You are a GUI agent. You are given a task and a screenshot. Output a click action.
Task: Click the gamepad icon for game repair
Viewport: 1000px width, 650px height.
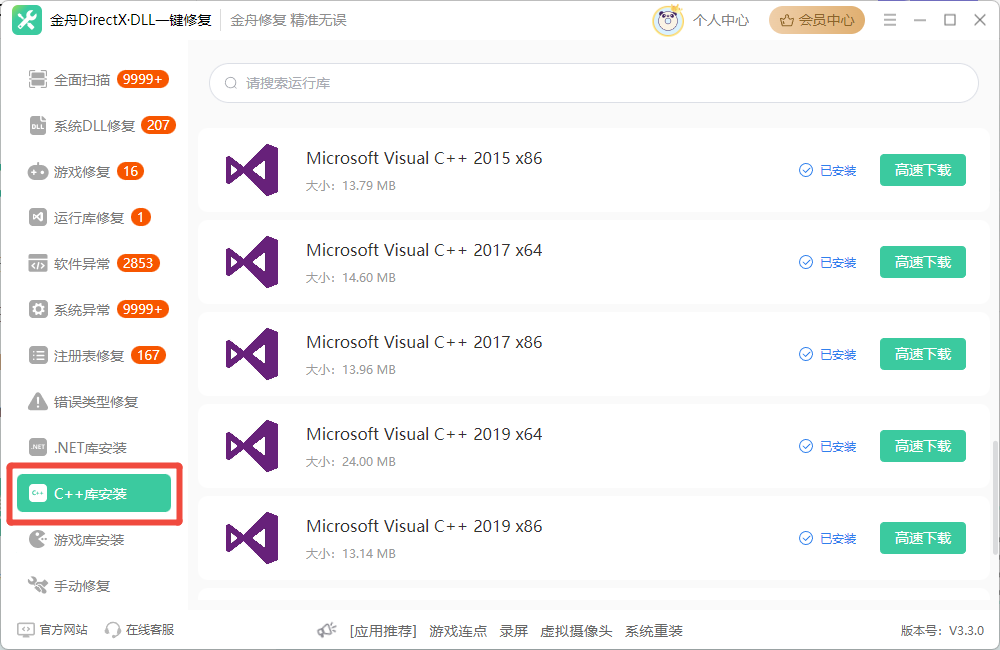pos(38,172)
